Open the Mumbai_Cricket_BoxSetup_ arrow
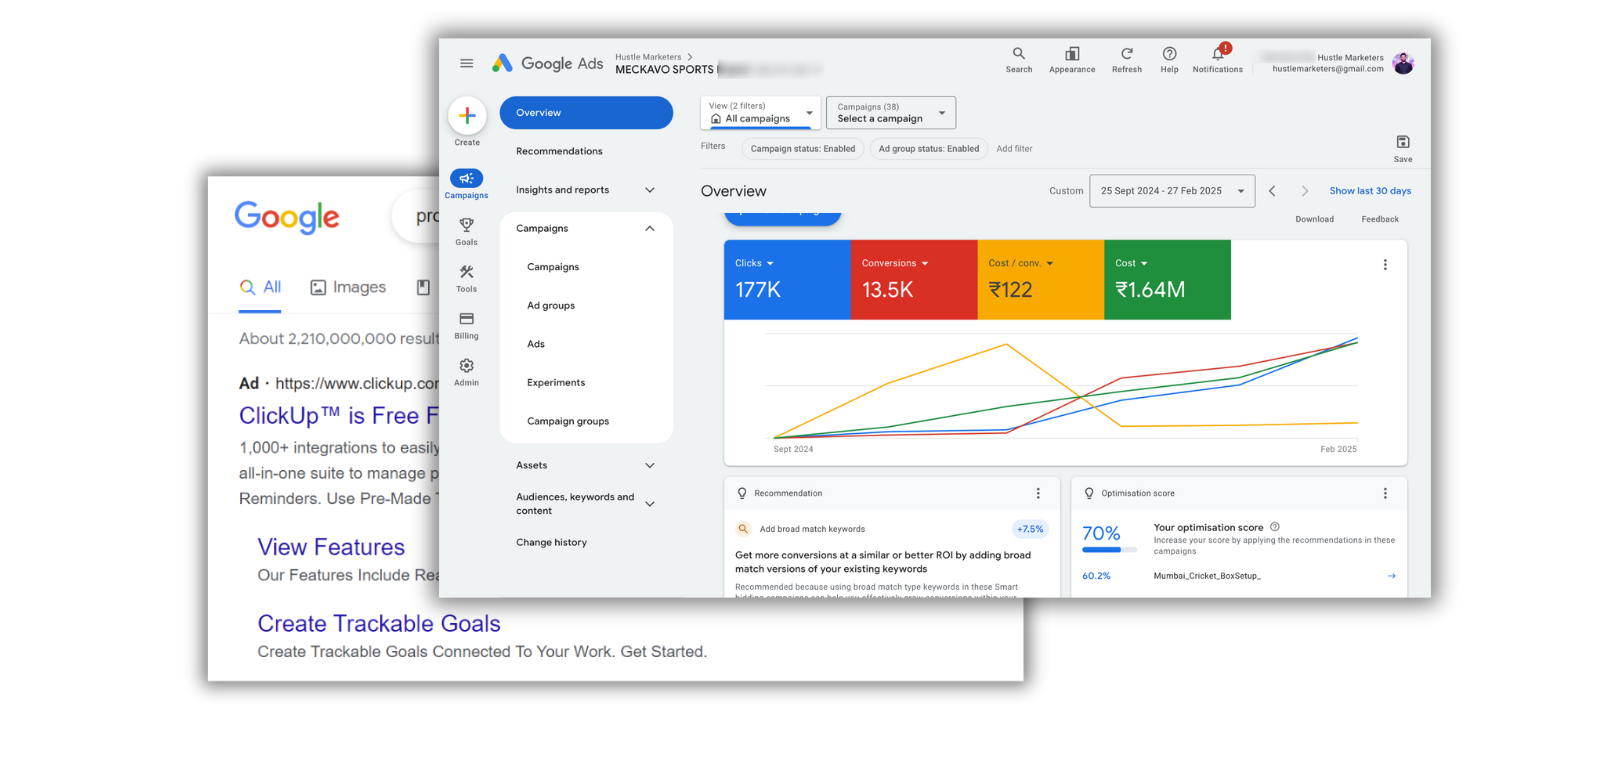The width and height of the screenshot is (1600, 768). pos(1391,576)
